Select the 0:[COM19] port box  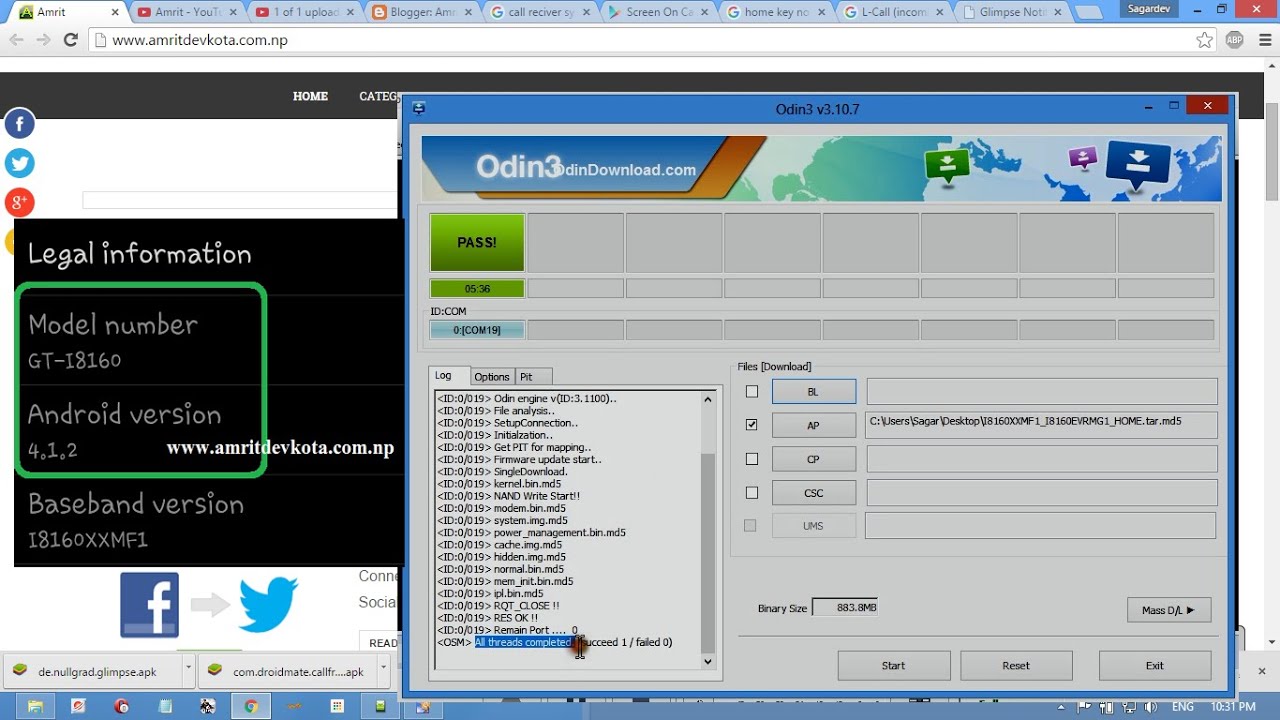[x=477, y=329]
